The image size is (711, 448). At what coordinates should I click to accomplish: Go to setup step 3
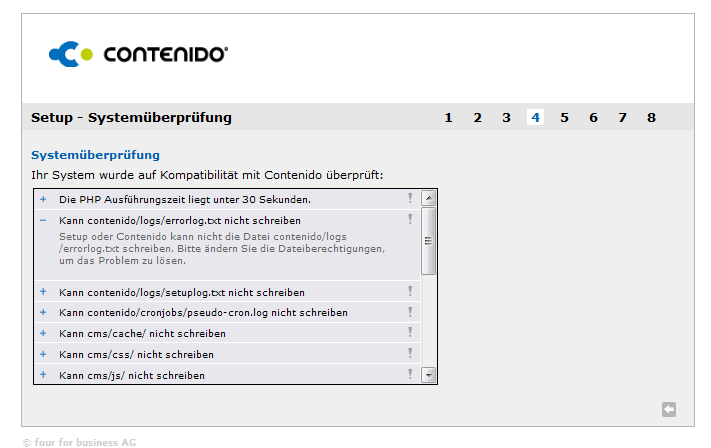[x=506, y=117]
